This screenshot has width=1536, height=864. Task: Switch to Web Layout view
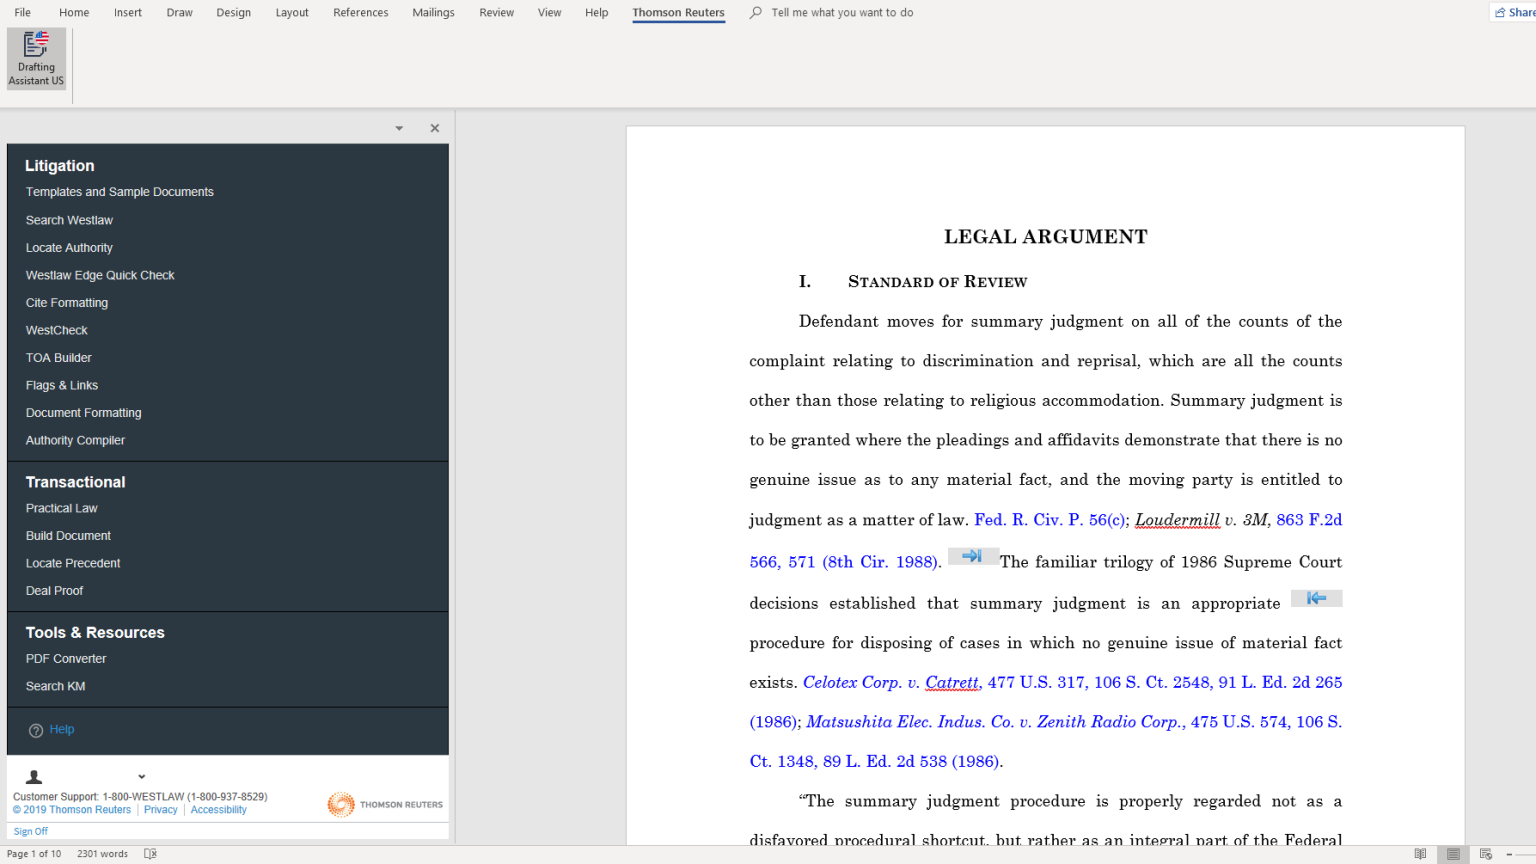pyautogui.click(x=1485, y=853)
